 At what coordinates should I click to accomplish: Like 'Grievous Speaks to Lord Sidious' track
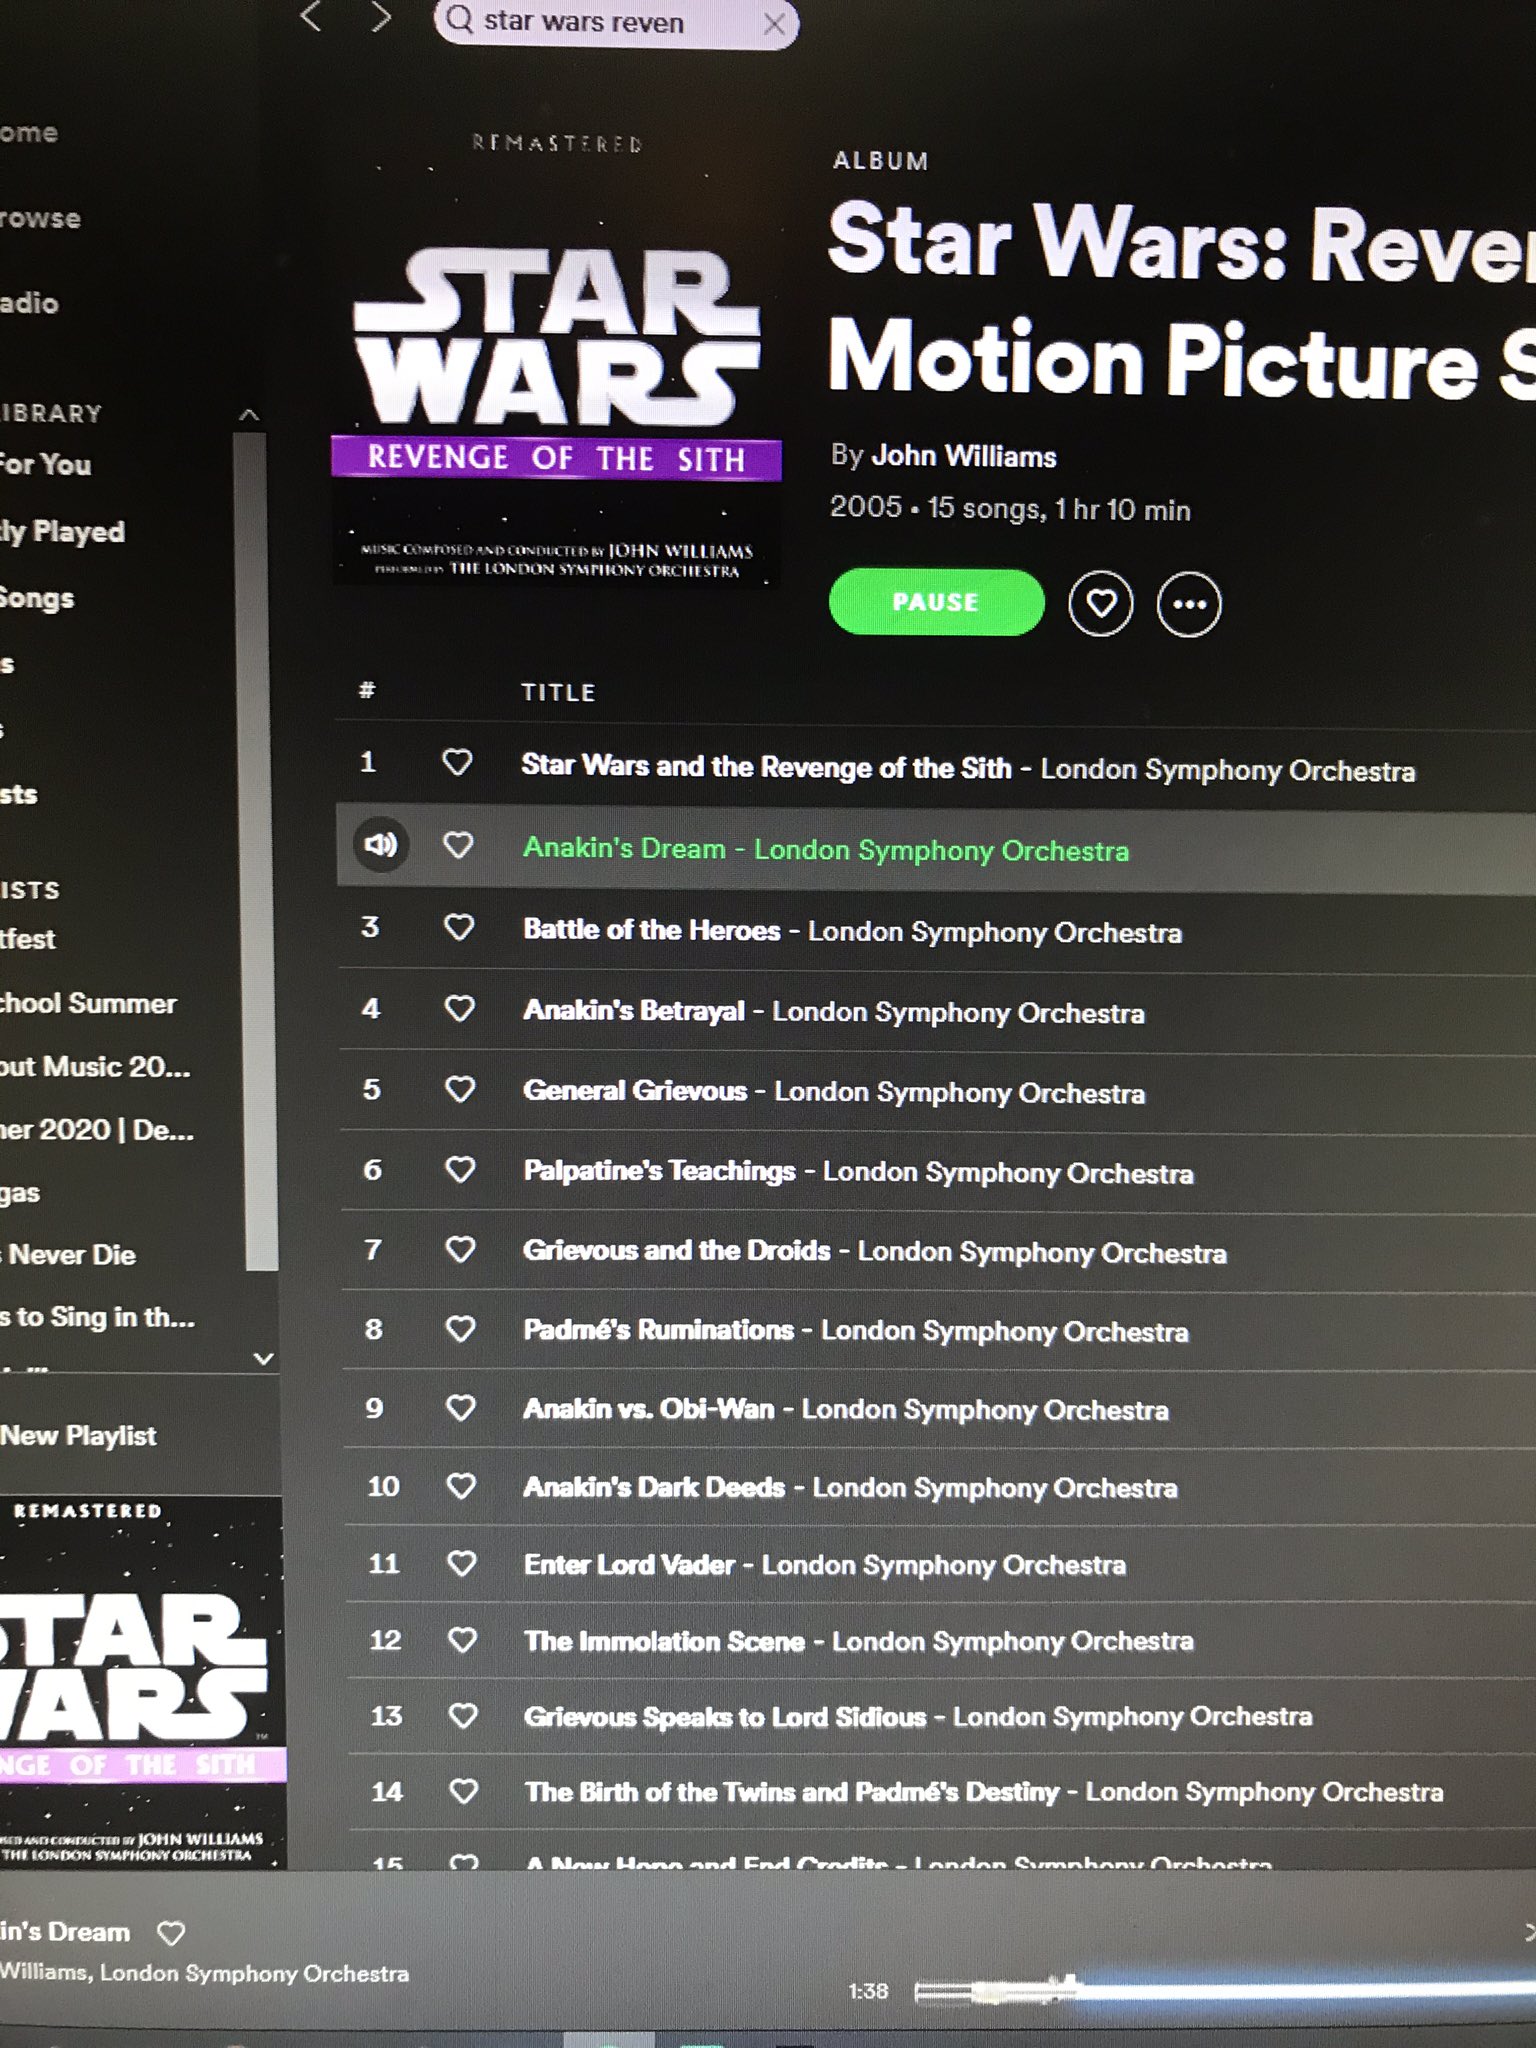coord(463,1717)
